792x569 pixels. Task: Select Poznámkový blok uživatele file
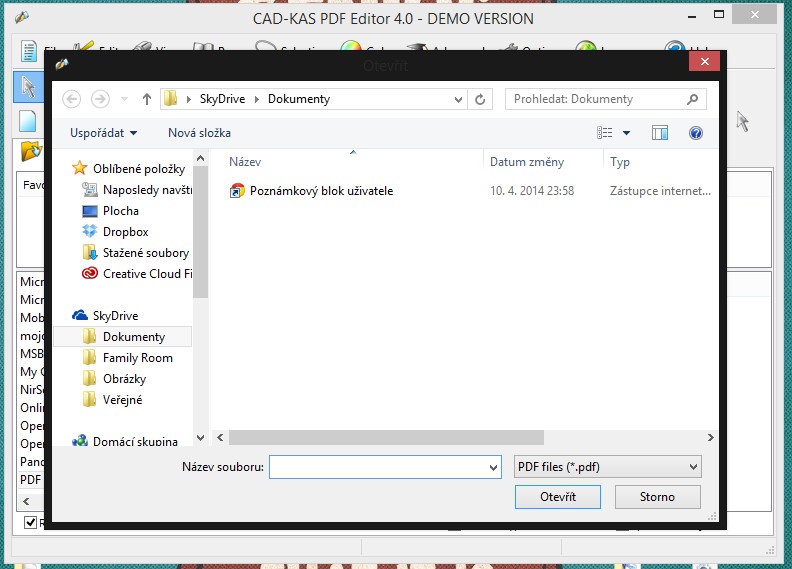click(321, 191)
